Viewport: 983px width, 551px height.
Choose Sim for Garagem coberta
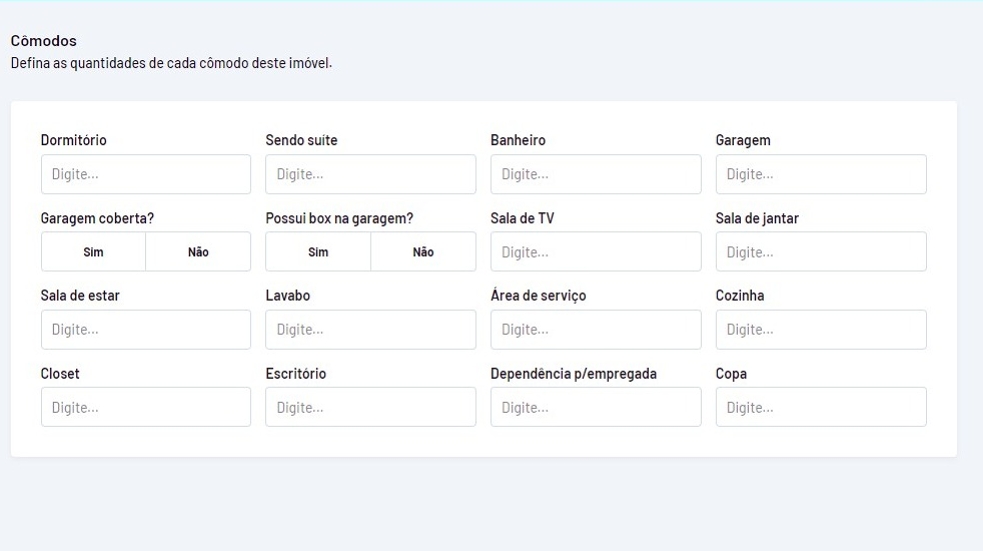click(x=93, y=252)
